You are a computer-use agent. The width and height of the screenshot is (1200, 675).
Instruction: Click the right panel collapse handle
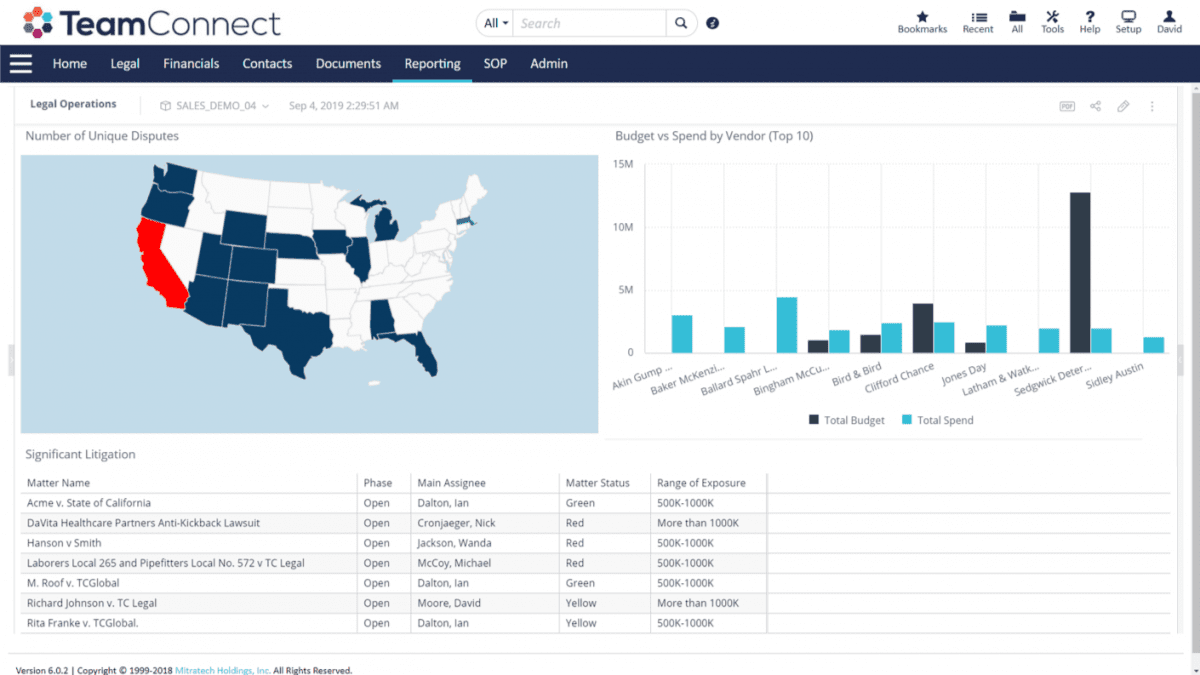pos(1181,360)
